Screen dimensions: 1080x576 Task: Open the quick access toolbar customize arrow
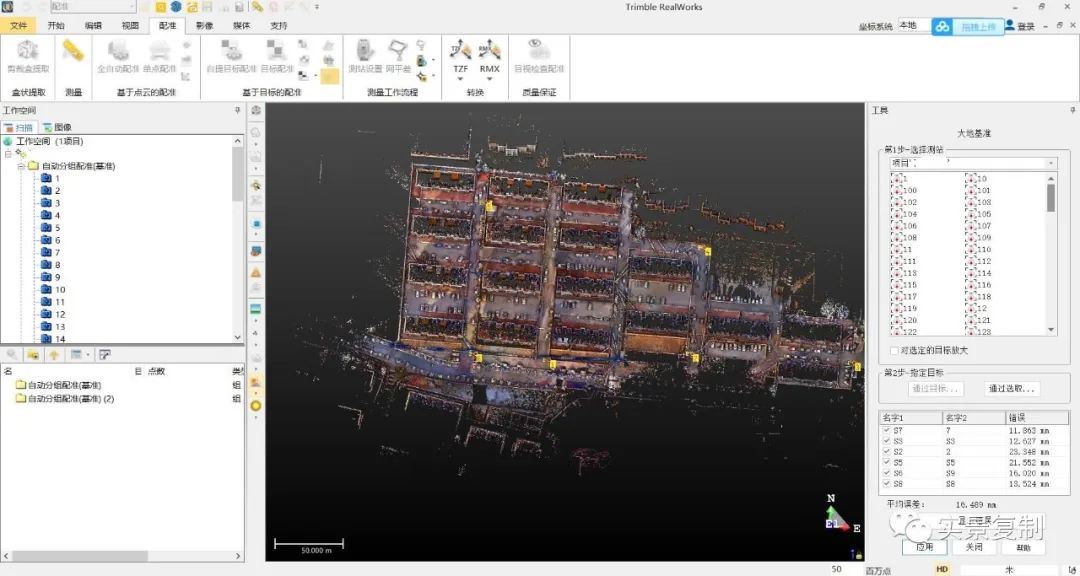click(317, 7)
